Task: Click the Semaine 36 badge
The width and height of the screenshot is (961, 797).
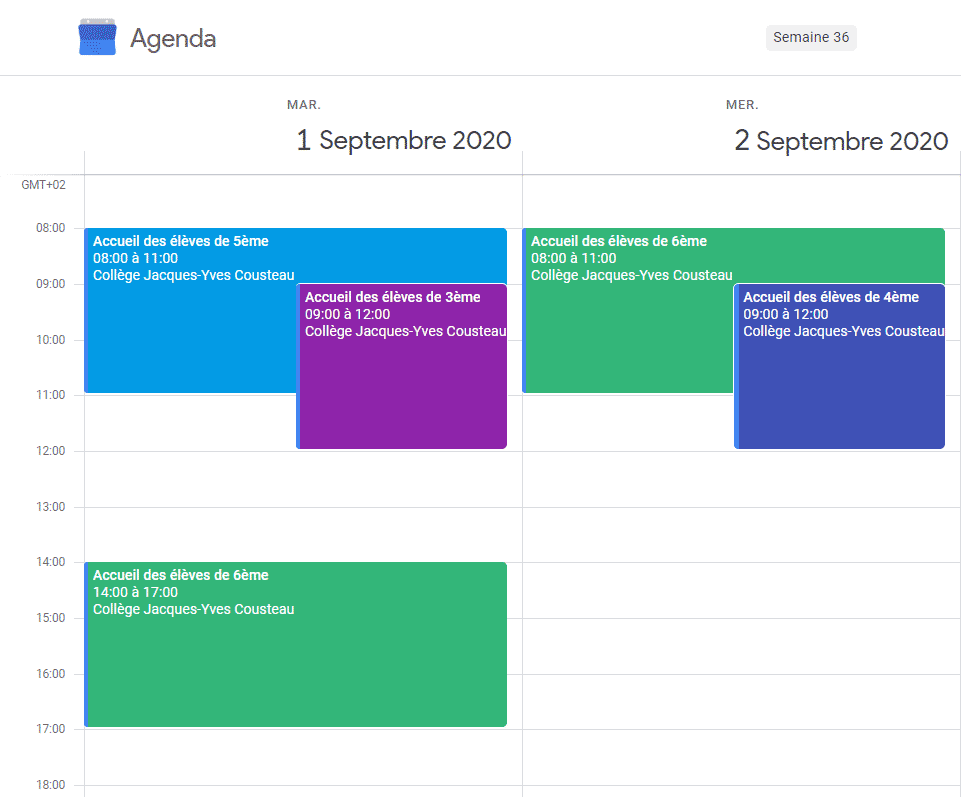Action: click(811, 37)
